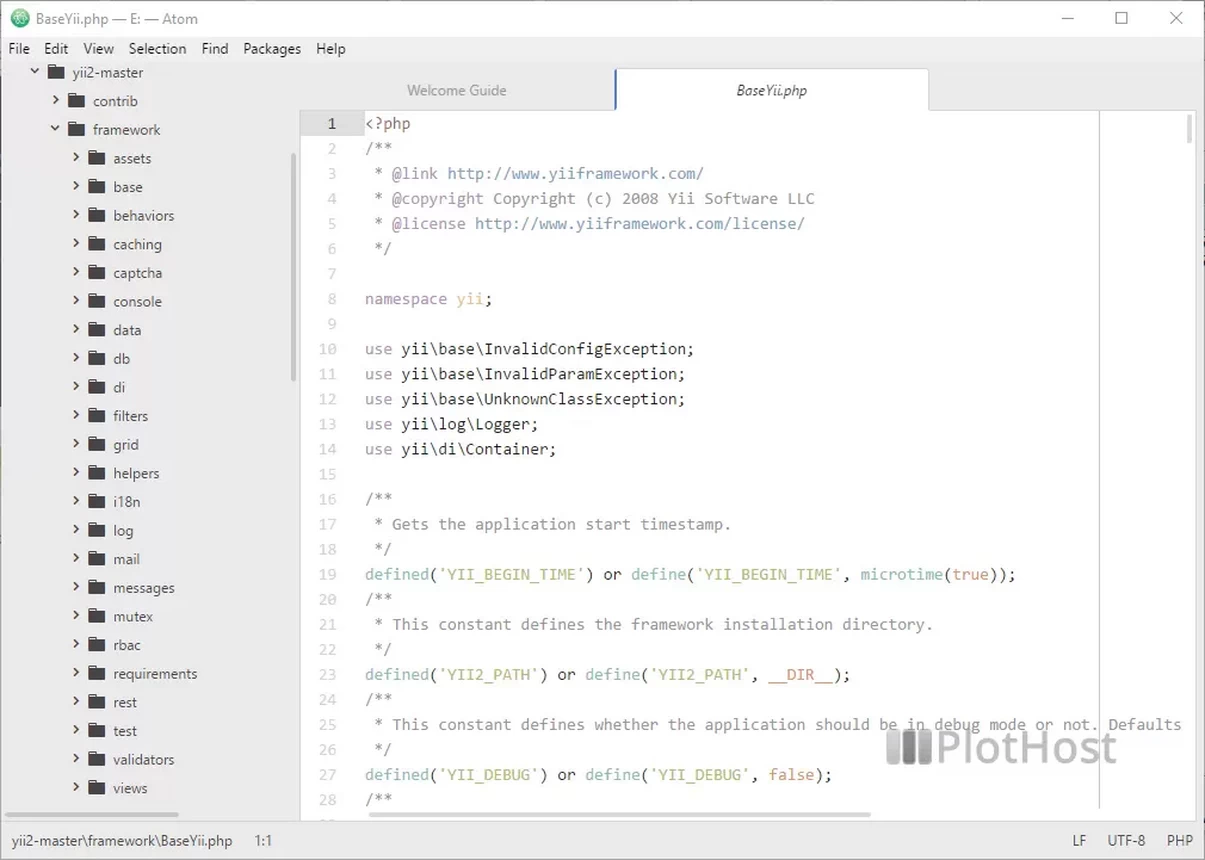The height and width of the screenshot is (860, 1205).
Task: Open the Find menu
Action: point(215,48)
